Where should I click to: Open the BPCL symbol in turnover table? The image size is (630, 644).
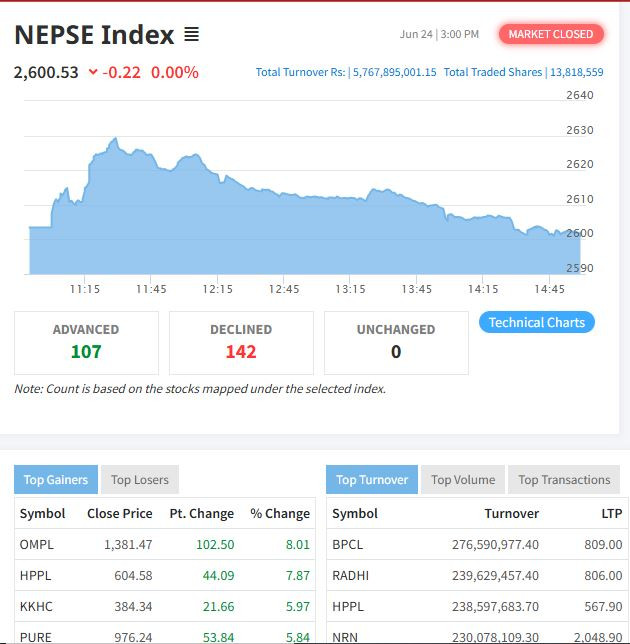[349, 545]
